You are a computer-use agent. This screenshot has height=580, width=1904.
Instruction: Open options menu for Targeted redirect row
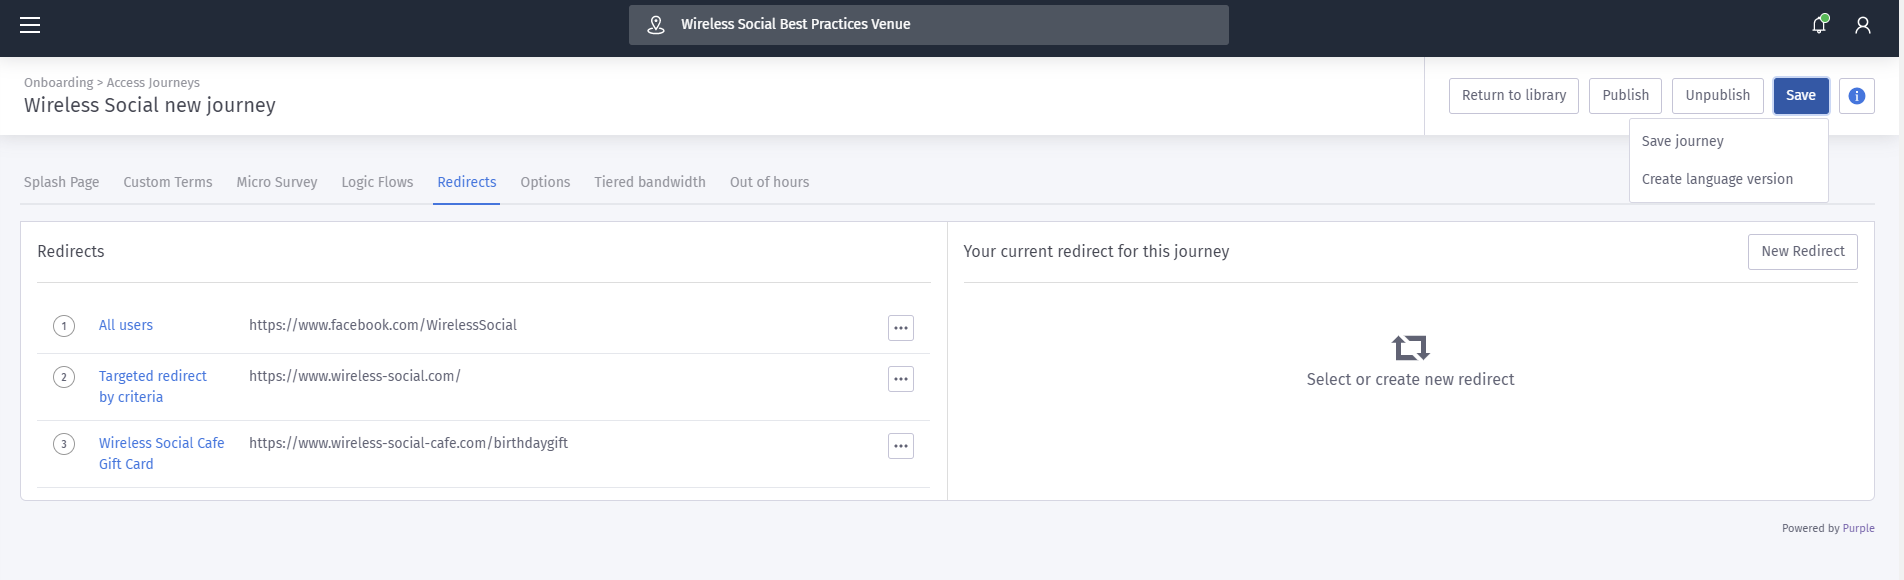point(901,379)
